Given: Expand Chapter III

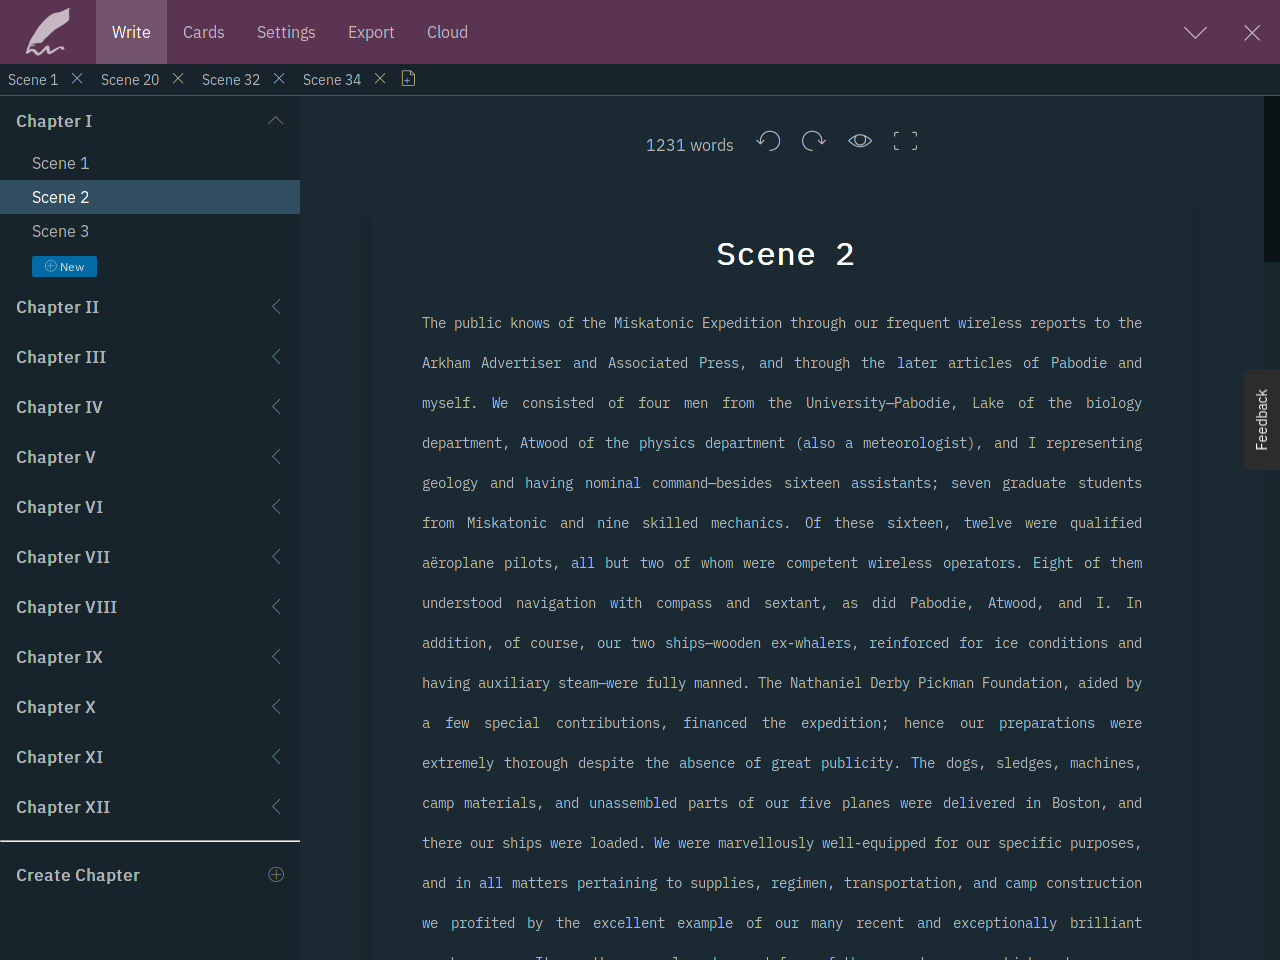Looking at the screenshot, I should [276, 357].
